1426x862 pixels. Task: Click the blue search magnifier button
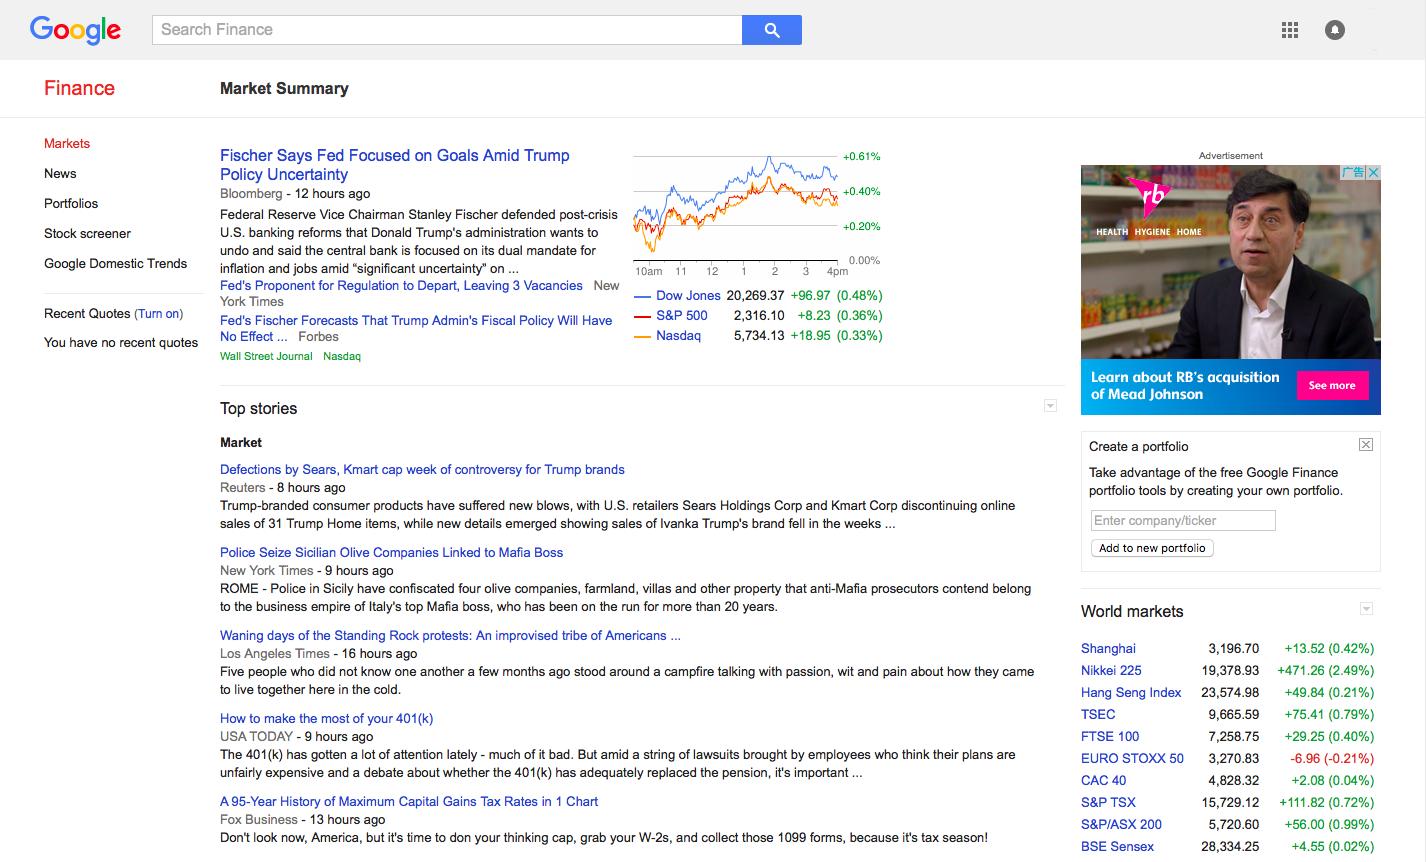pyautogui.click(x=772, y=30)
